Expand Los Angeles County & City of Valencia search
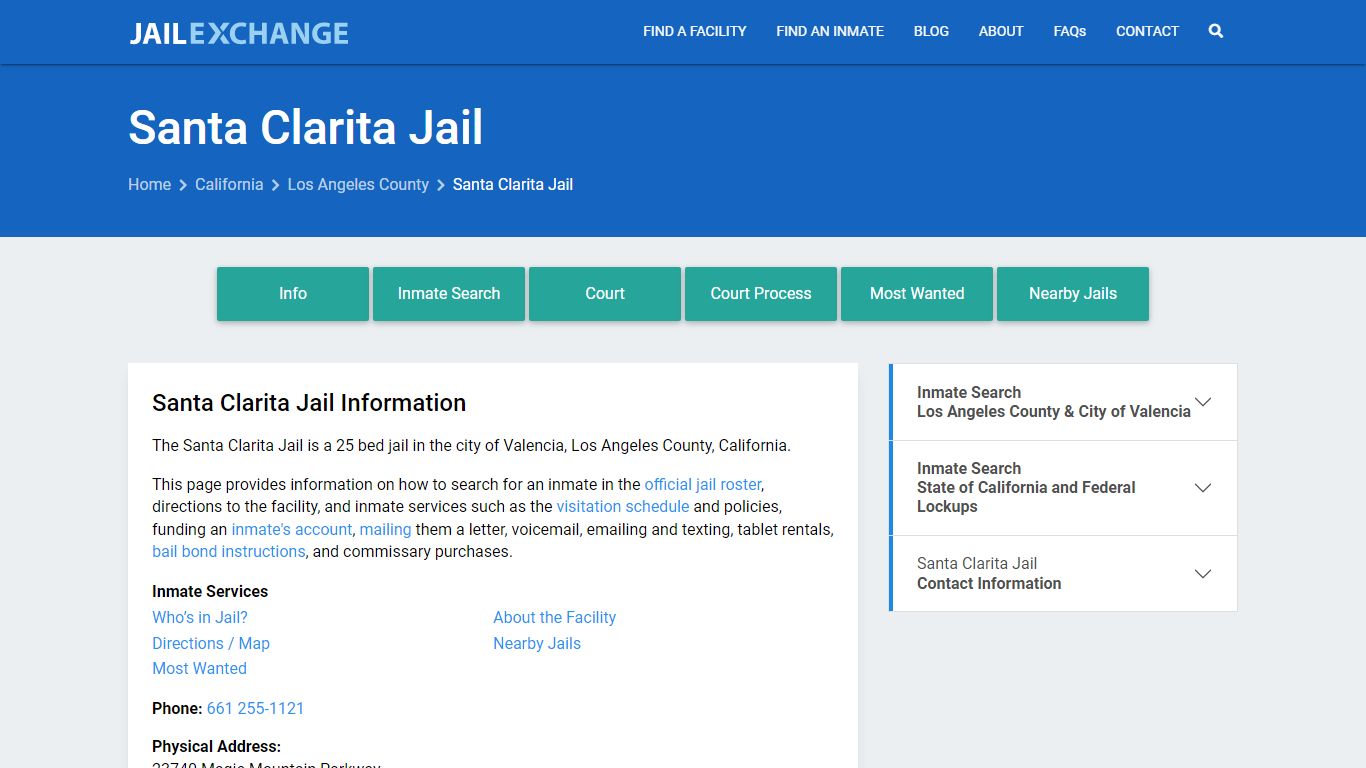Viewport: 1366px width, 768px height. (1064, 402)
